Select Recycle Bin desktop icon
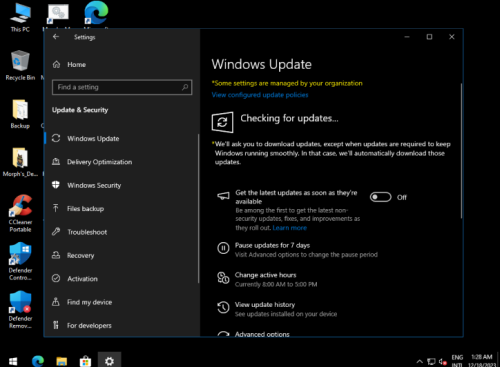 coord(20,65)
